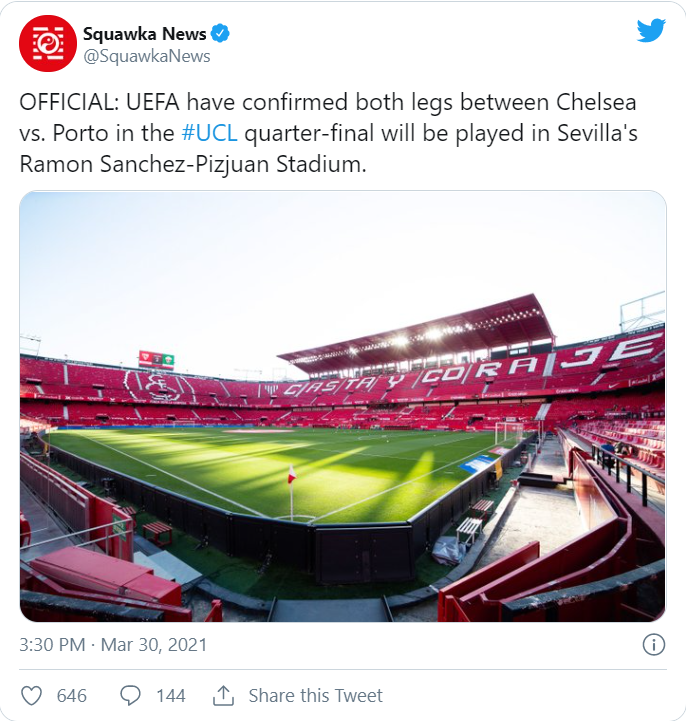Click the Share this Tweet text

click(315, 696)
